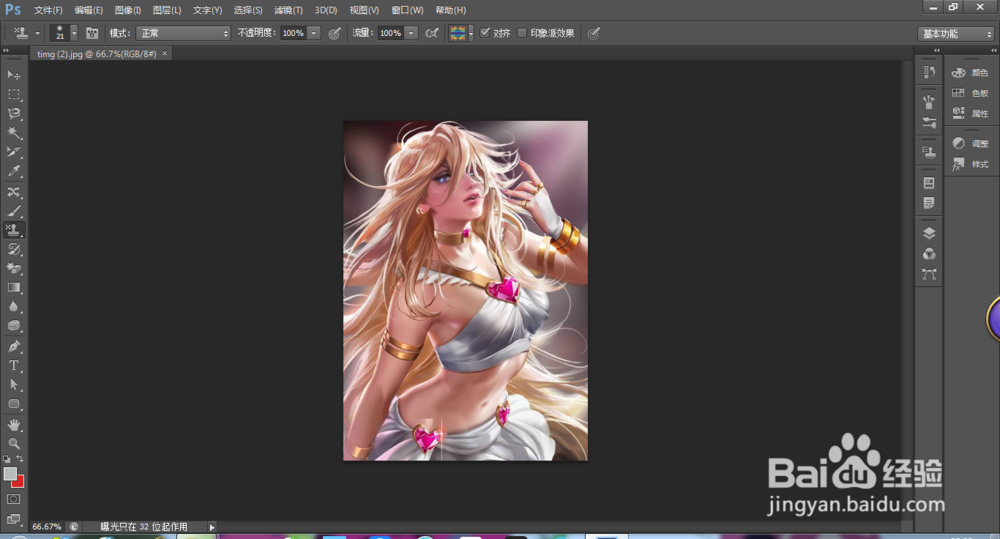Open the 文件(F) menu
The image size is (1000, 539).
click(x=48, y=10)
